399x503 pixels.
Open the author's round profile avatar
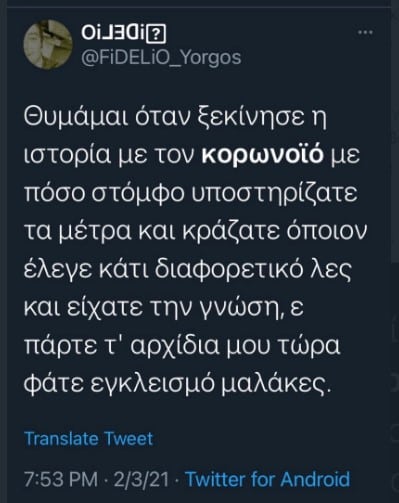click(48, 45)
